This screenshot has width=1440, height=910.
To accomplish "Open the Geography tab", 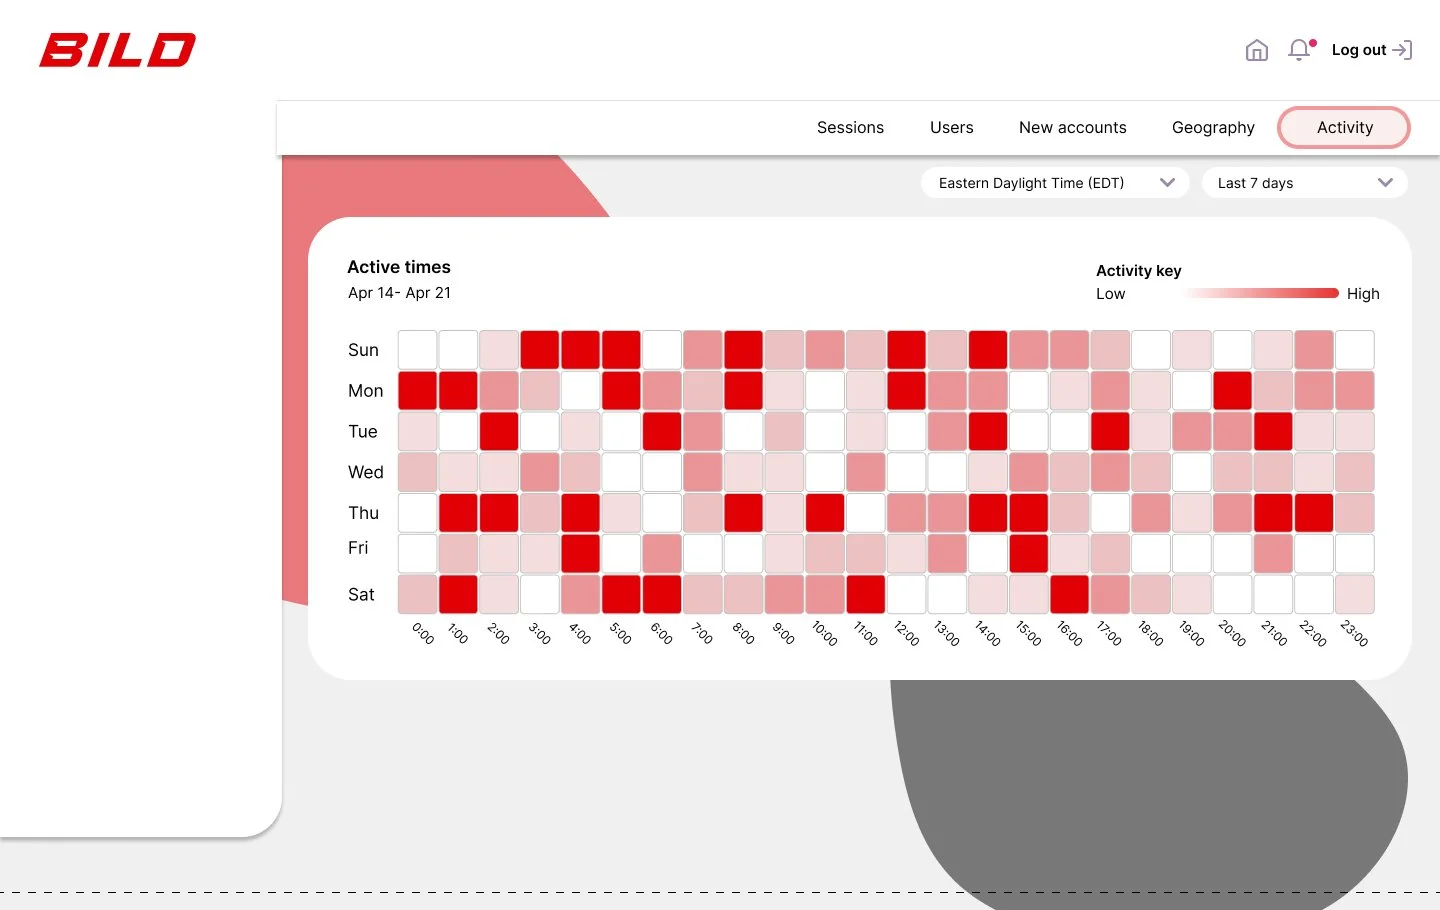I will point(1213,128).
